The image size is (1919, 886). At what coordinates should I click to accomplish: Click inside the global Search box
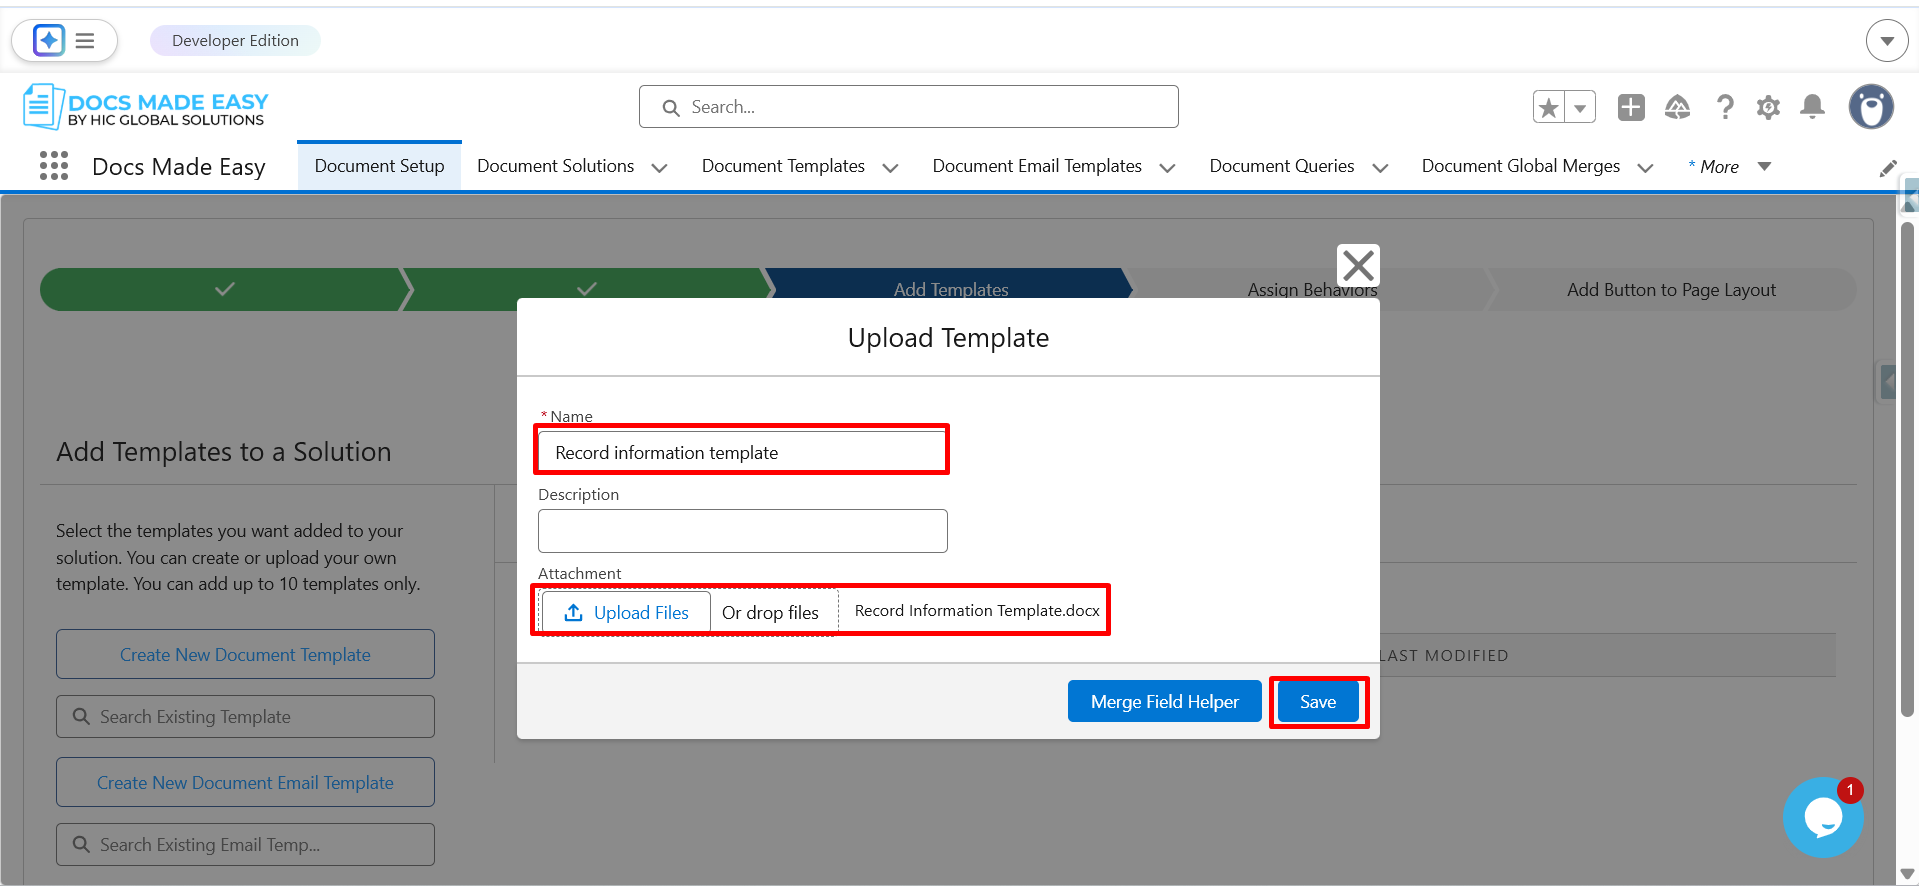point(908,107)
